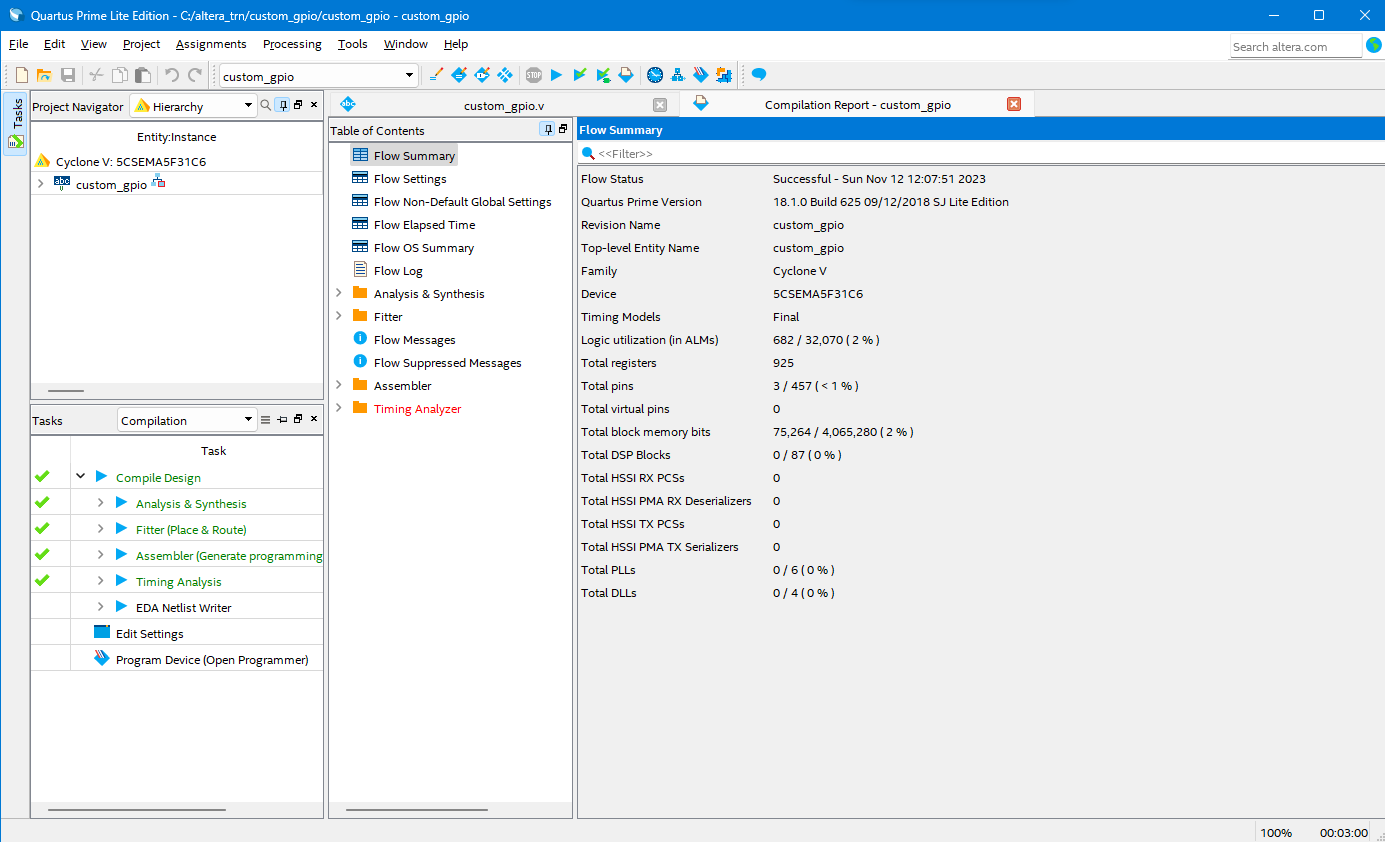Expand the Analysis & Synthesis report folder

[x=339, y=293]
